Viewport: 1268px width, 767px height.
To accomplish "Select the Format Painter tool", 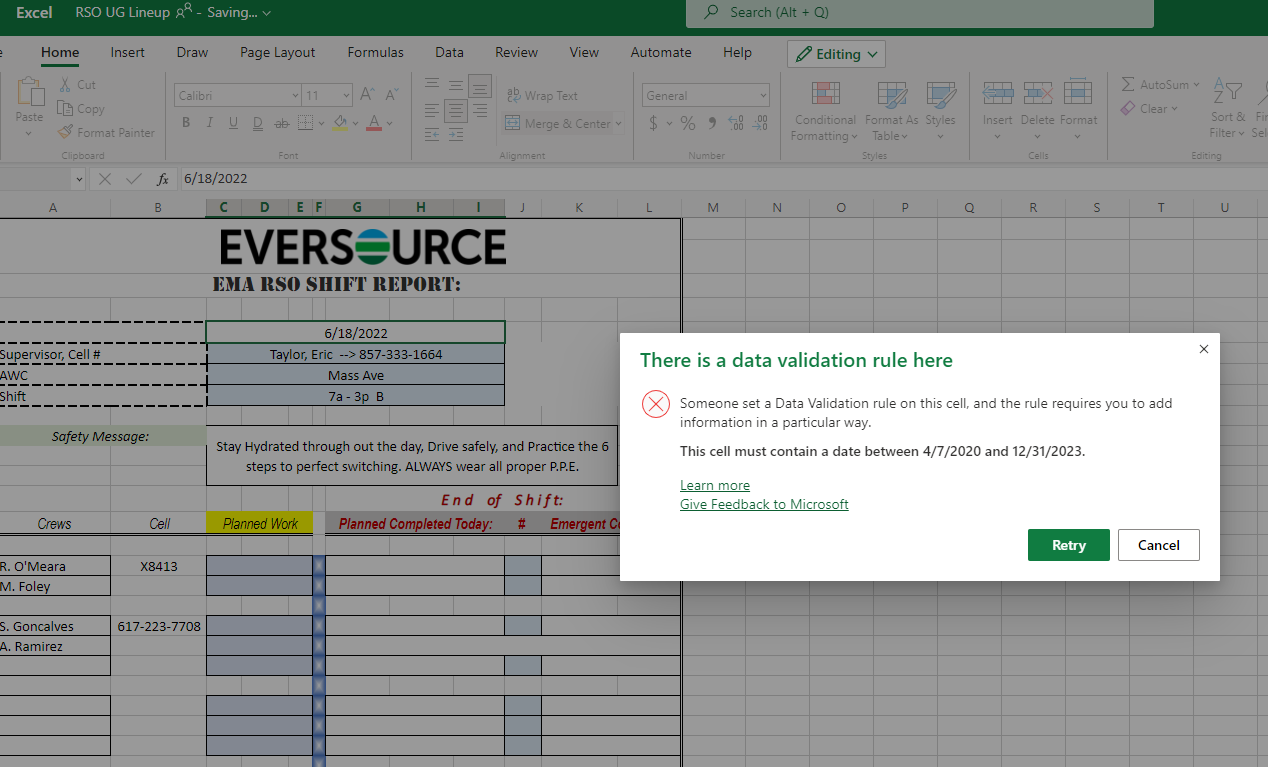I will pyautogui.click(x=106, y=132).
